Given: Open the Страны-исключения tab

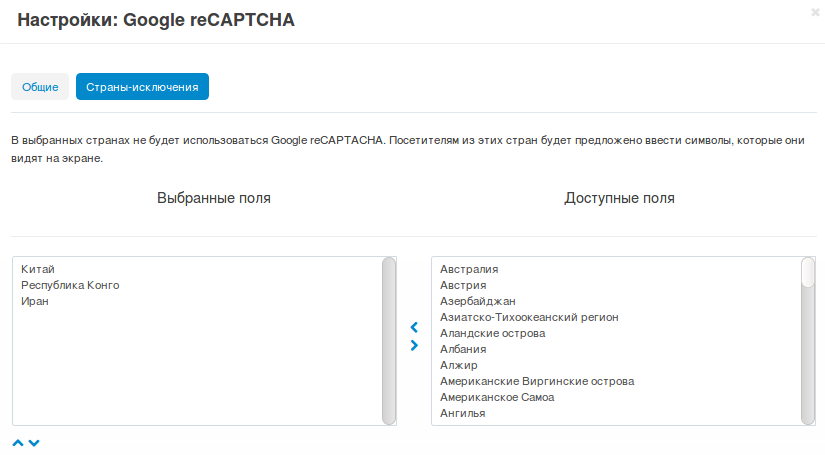Looking at the screenshot, I should pos(142,87).
